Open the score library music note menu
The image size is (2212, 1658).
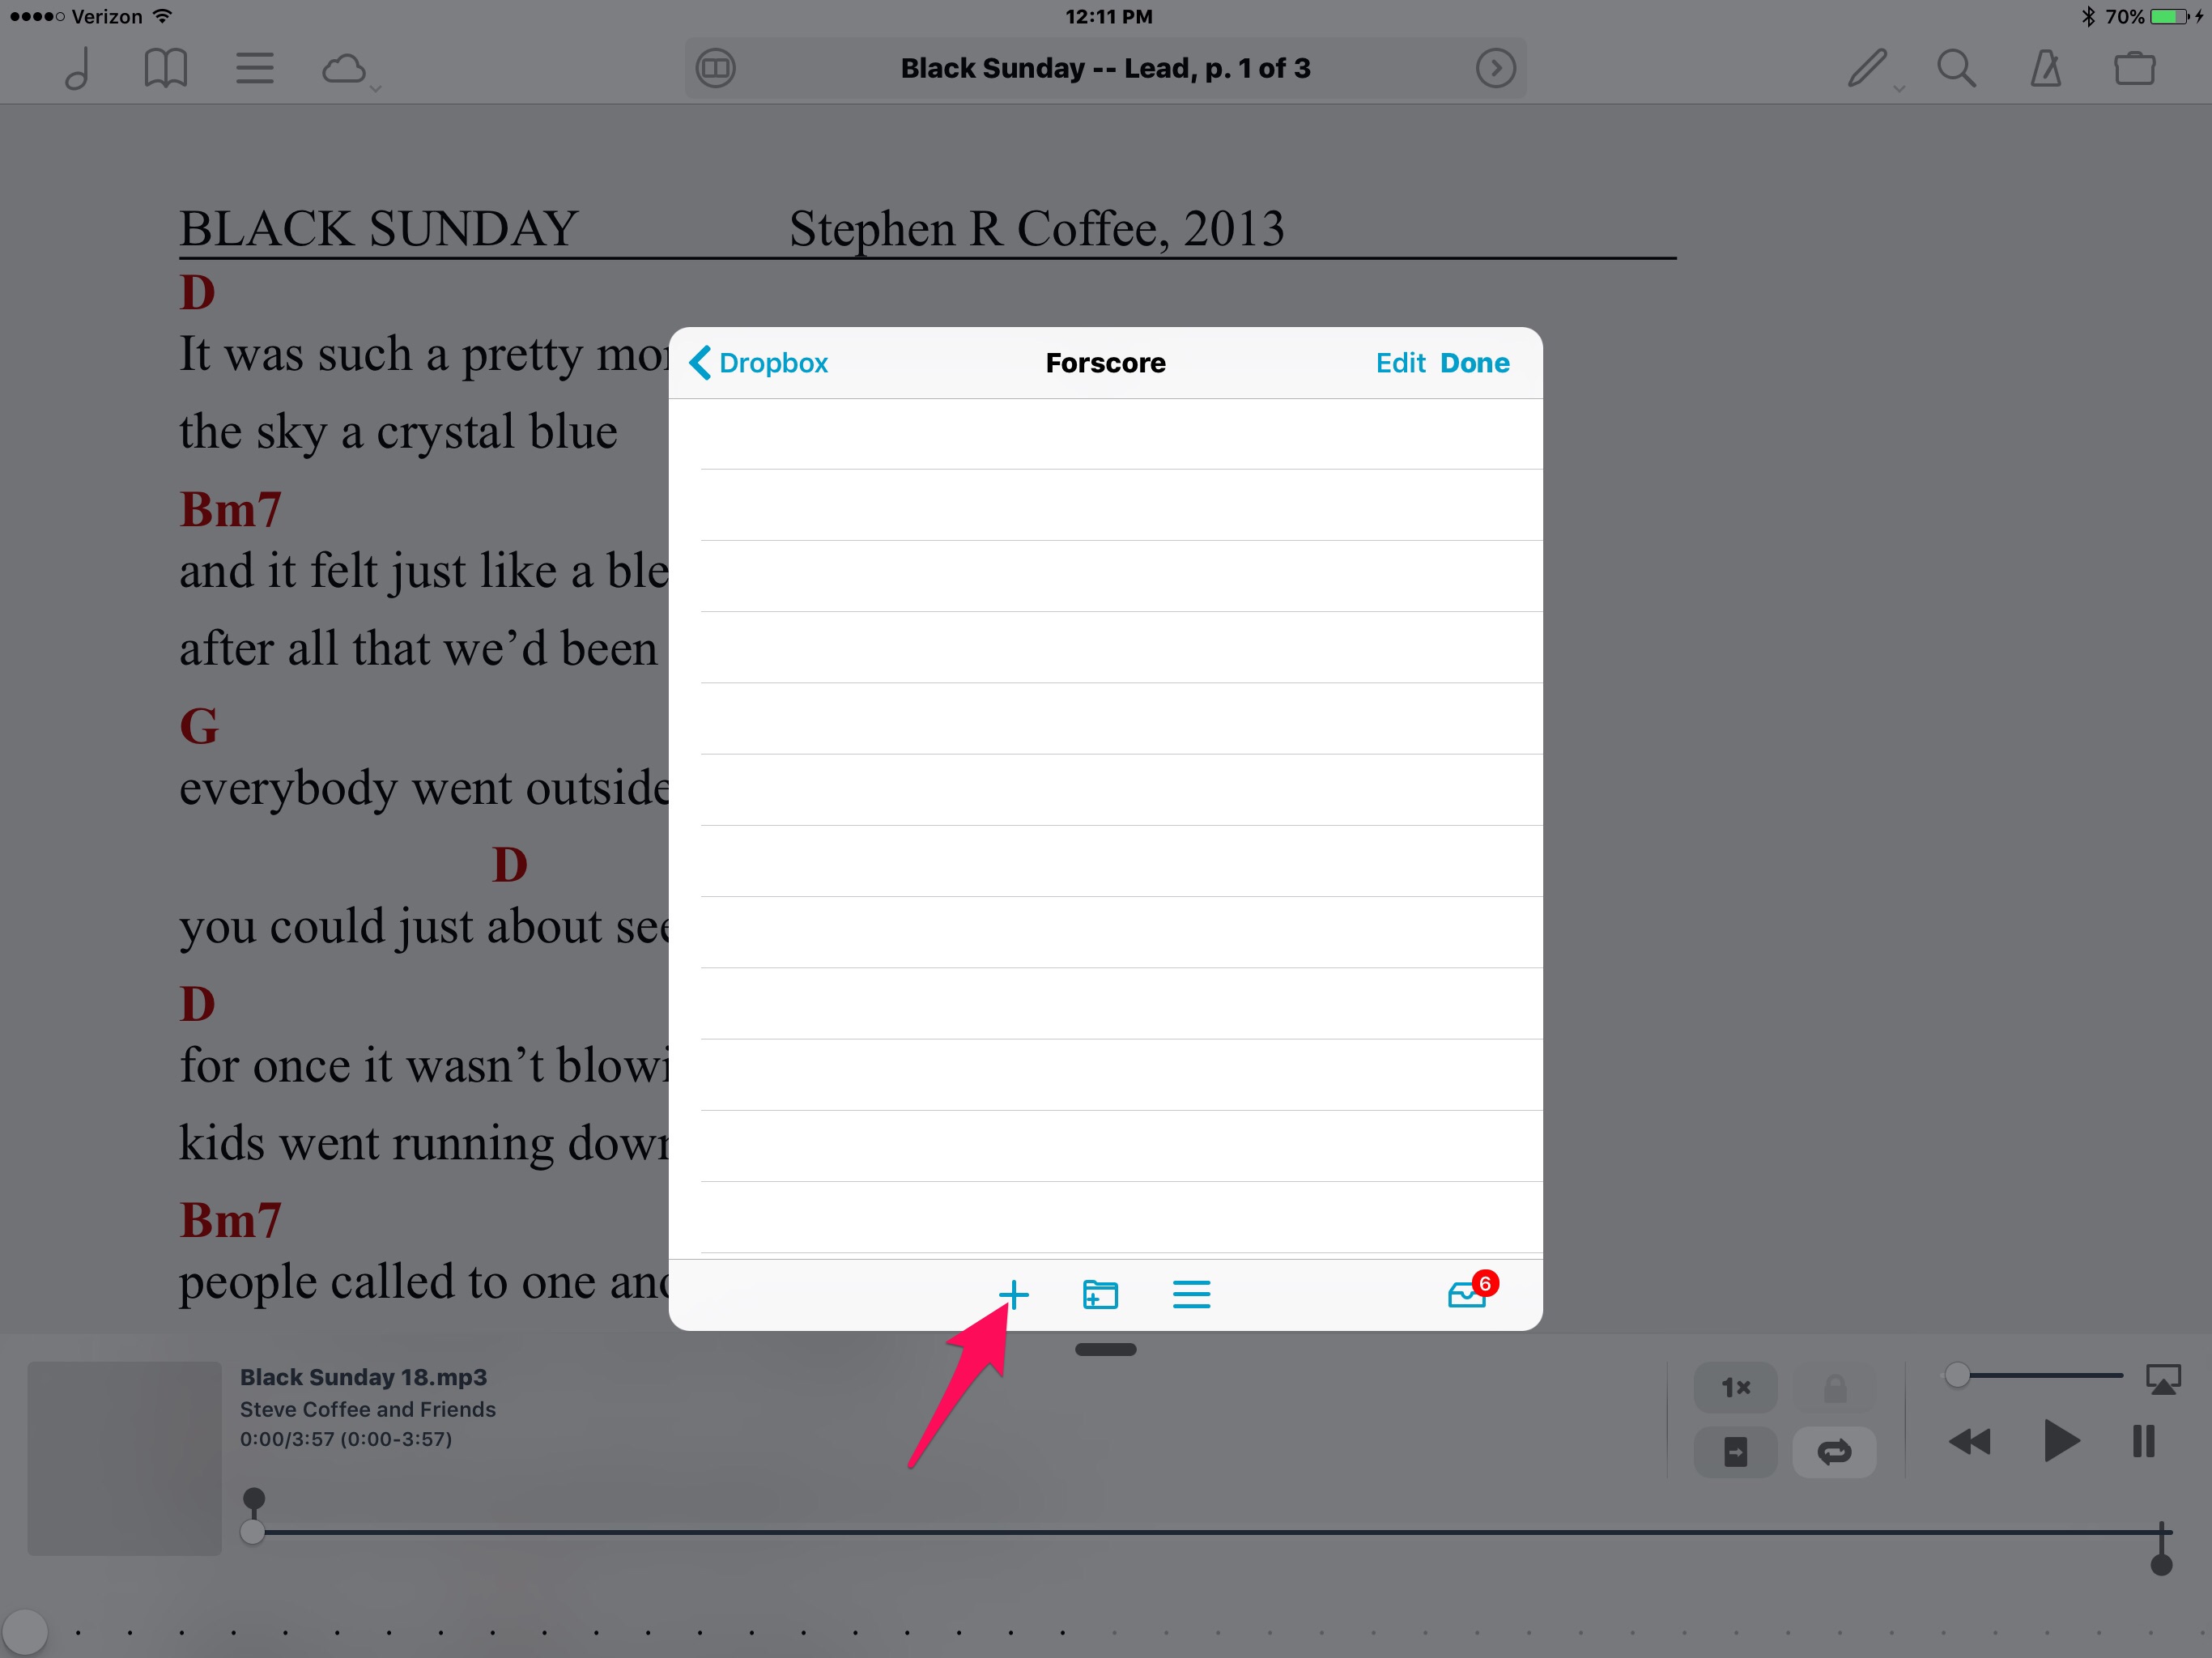[x=78, y=69]
